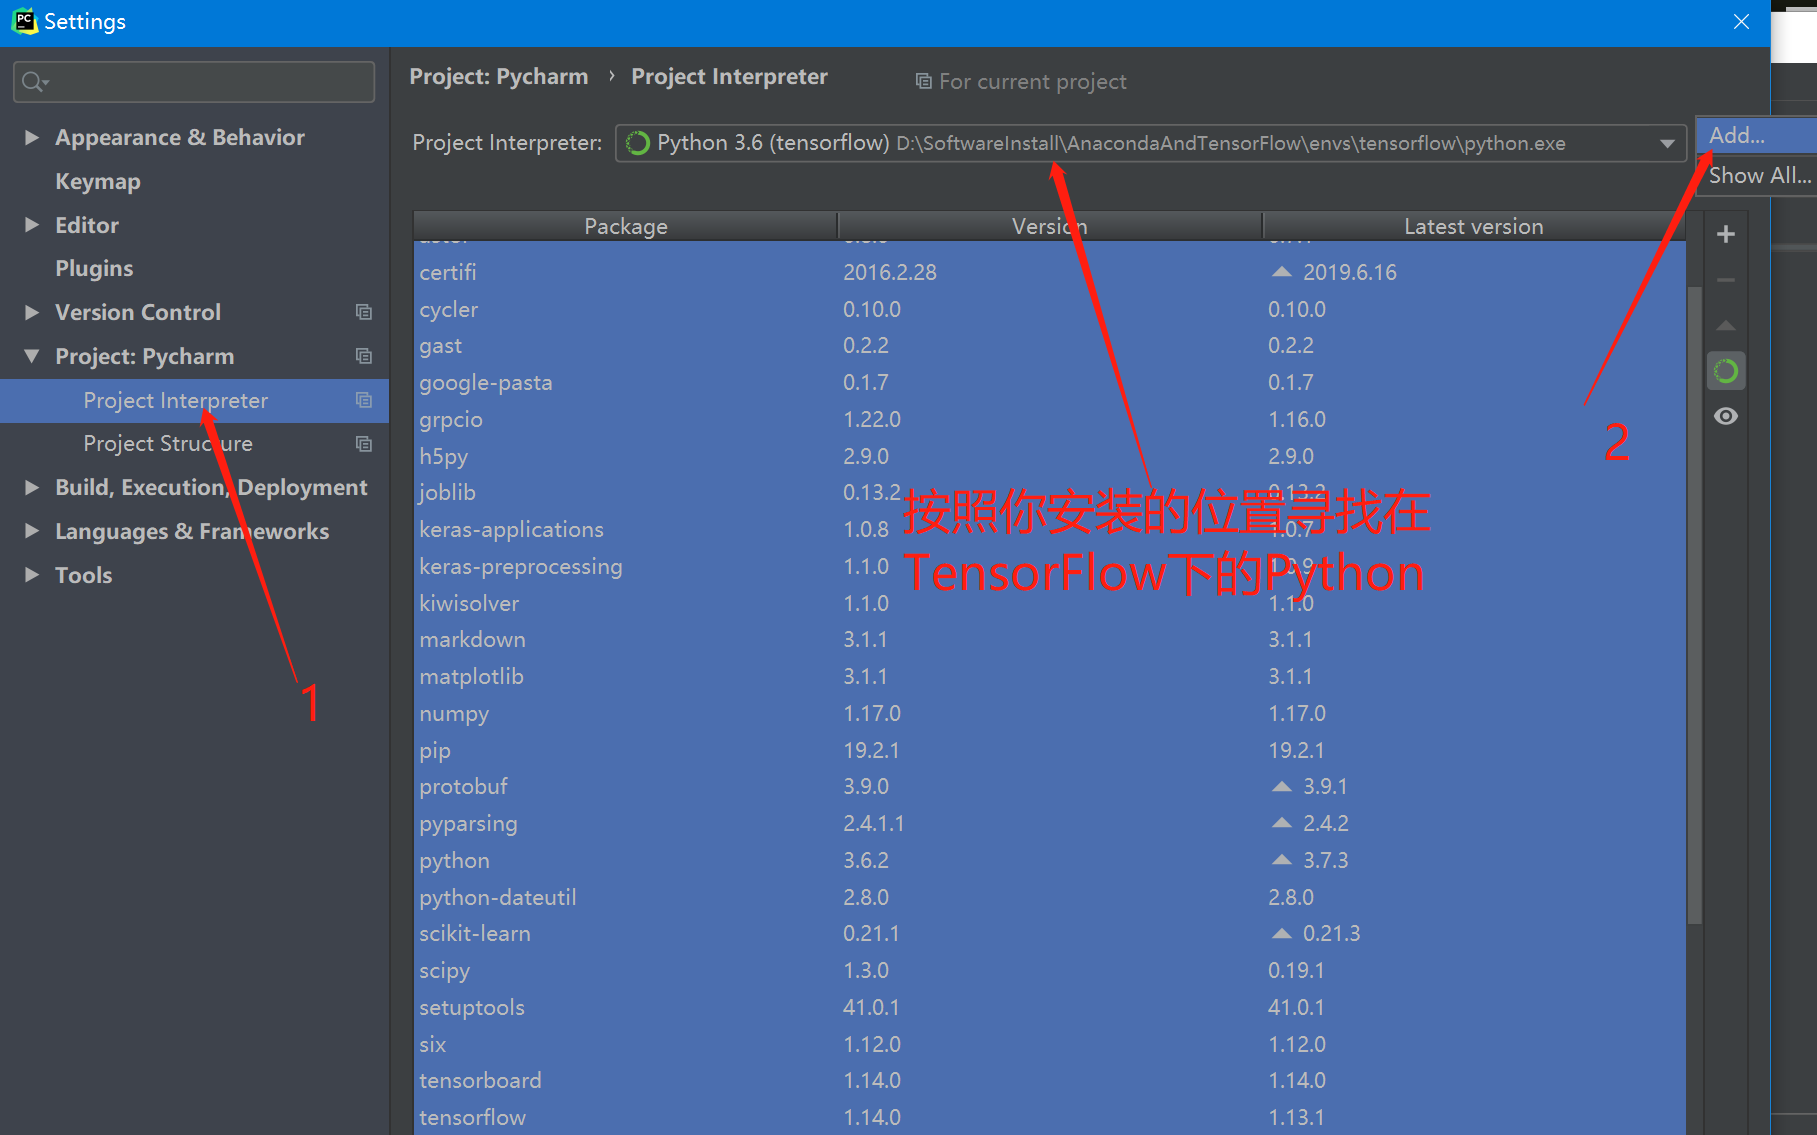Select the matplotlib package row
The height and width of the screenshot is (1135, 1817).
[x=1049, y=677]
